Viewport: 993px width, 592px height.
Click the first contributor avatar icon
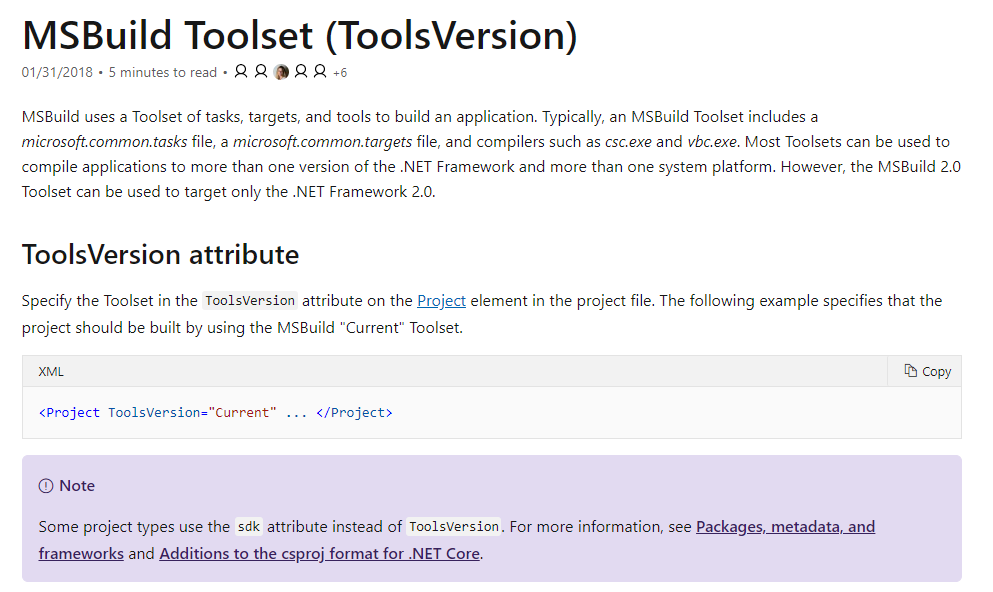pyautogui.click(x=241, y=72)
